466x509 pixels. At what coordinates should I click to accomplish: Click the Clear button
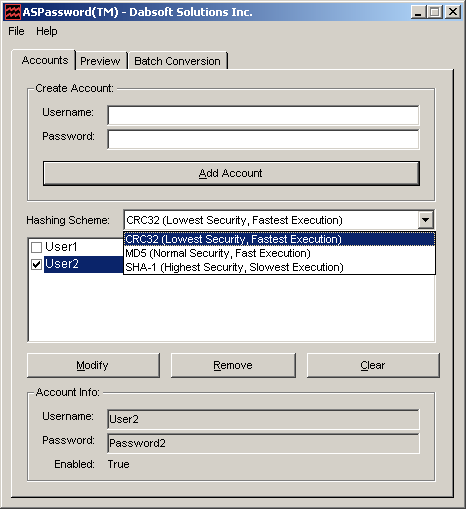[x=373, y=365]
